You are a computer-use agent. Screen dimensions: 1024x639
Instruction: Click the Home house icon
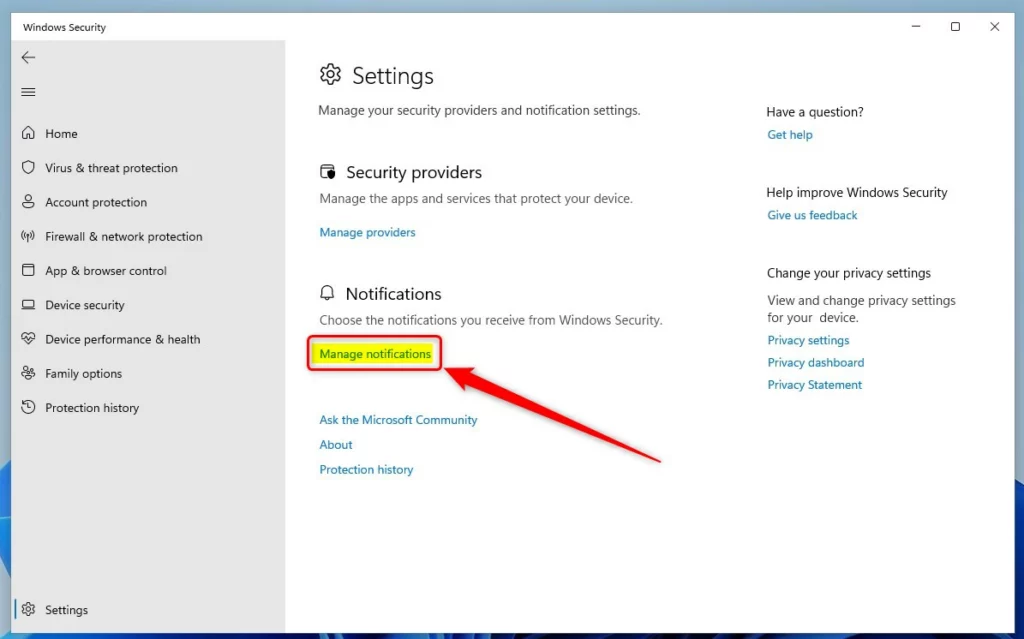tap(28, 133)
